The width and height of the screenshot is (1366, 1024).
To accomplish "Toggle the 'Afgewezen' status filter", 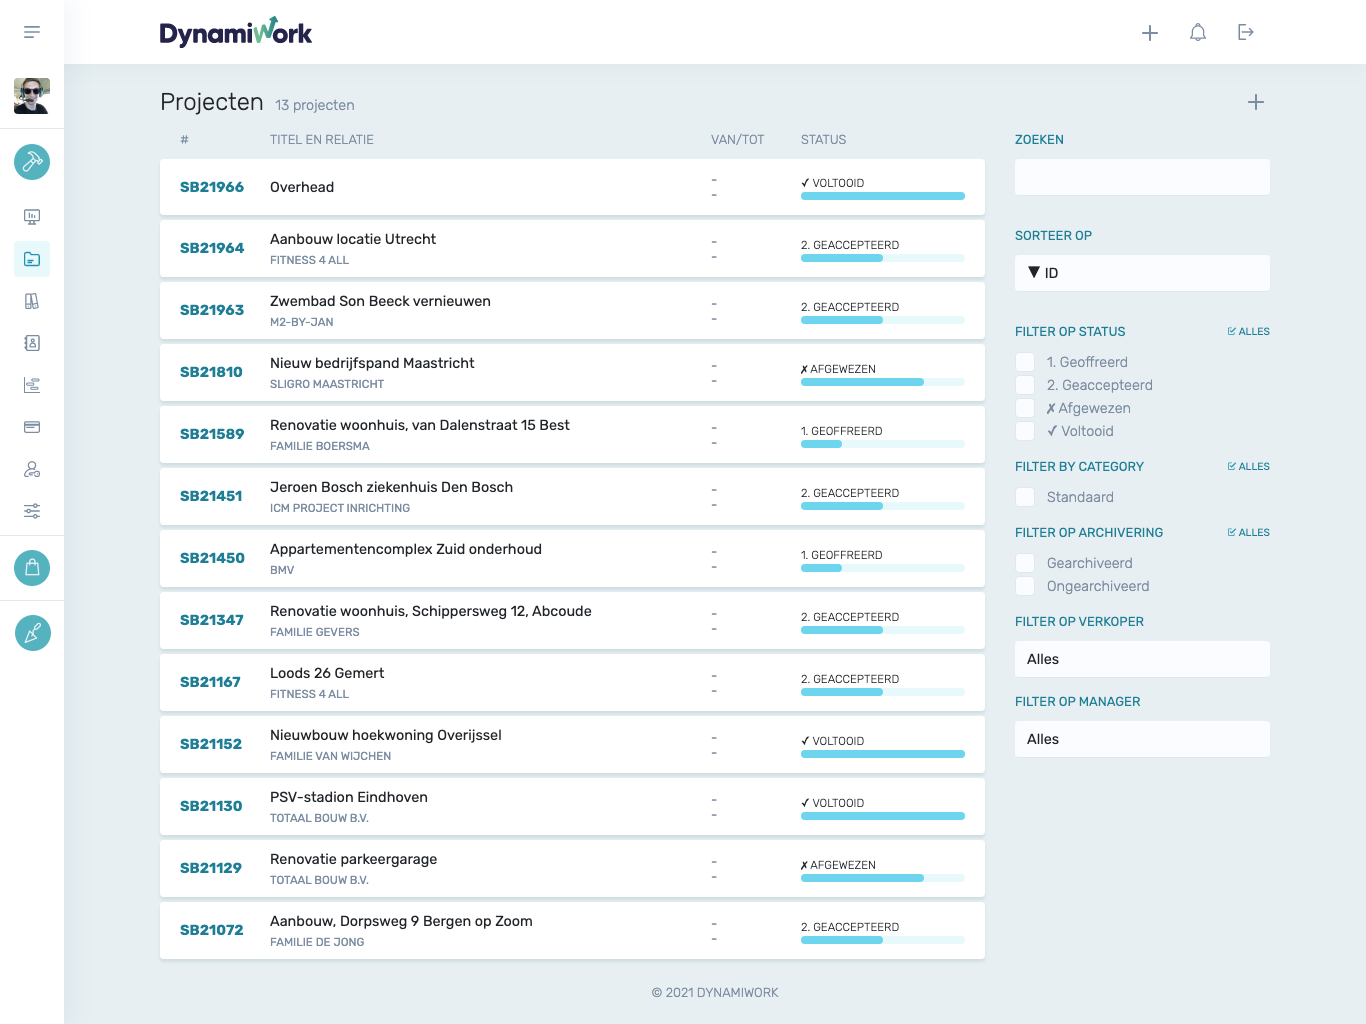I will click(1025, 408).
